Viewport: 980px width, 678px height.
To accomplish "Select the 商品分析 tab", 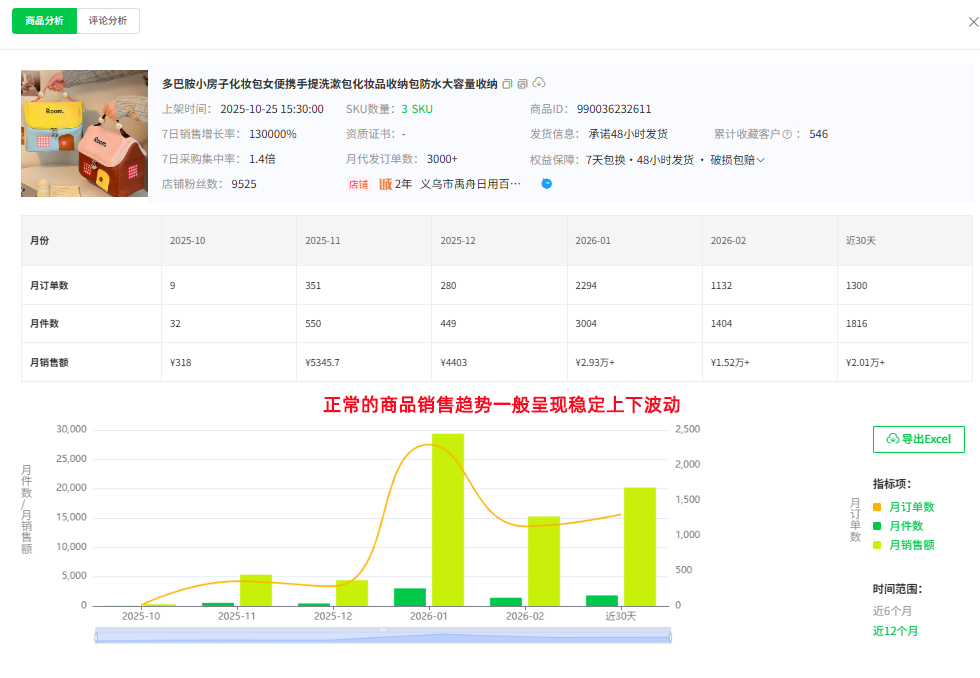I will (x=44, y=21).
